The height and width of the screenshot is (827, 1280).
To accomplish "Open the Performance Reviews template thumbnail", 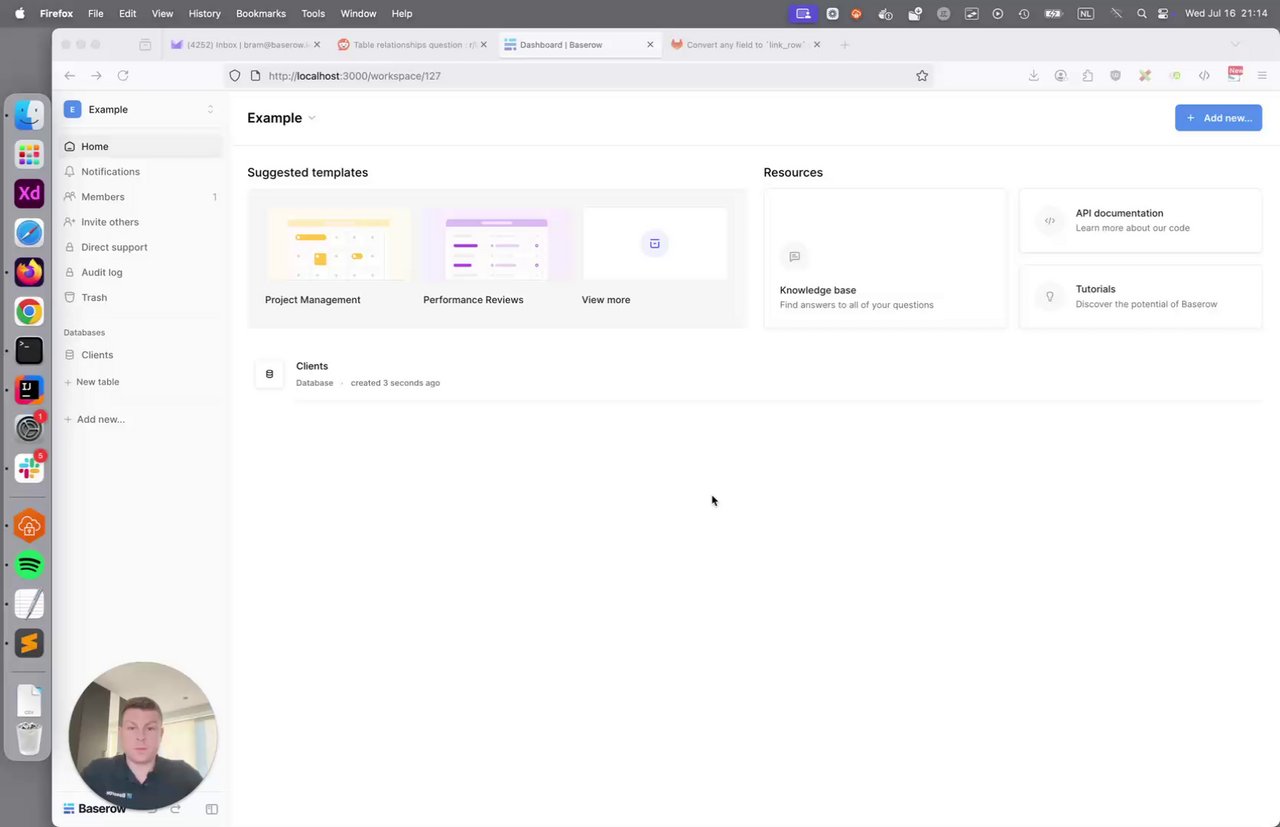I will point(497,244).
